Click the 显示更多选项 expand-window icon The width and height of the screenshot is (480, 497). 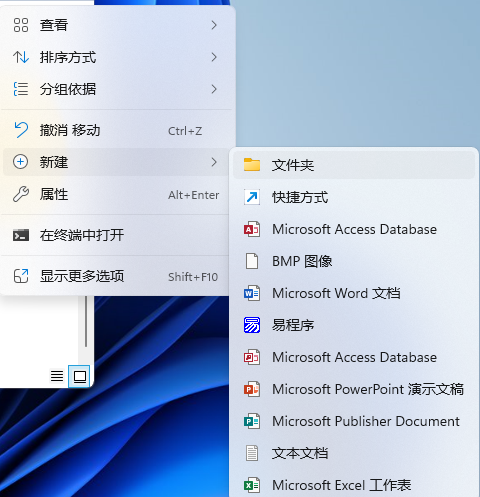click(21, 276)
